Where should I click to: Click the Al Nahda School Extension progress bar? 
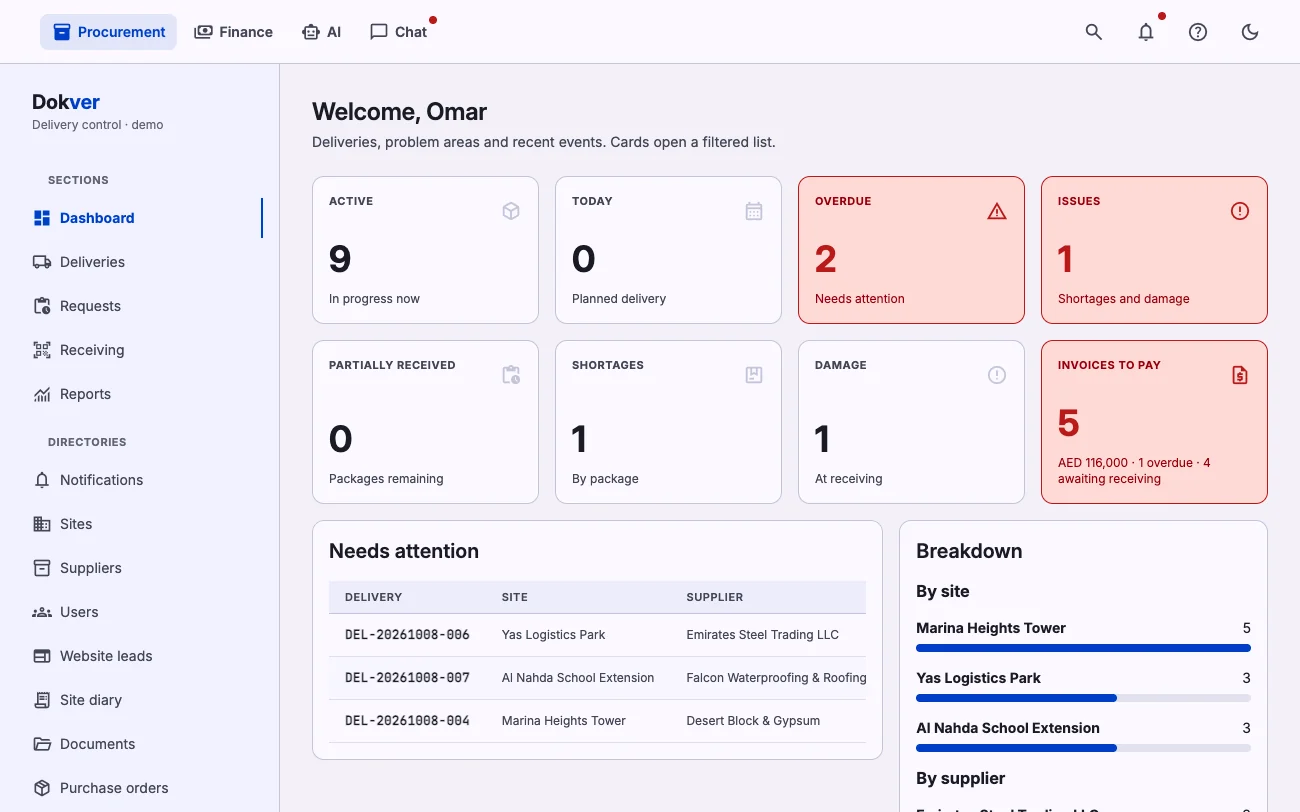1083,748
